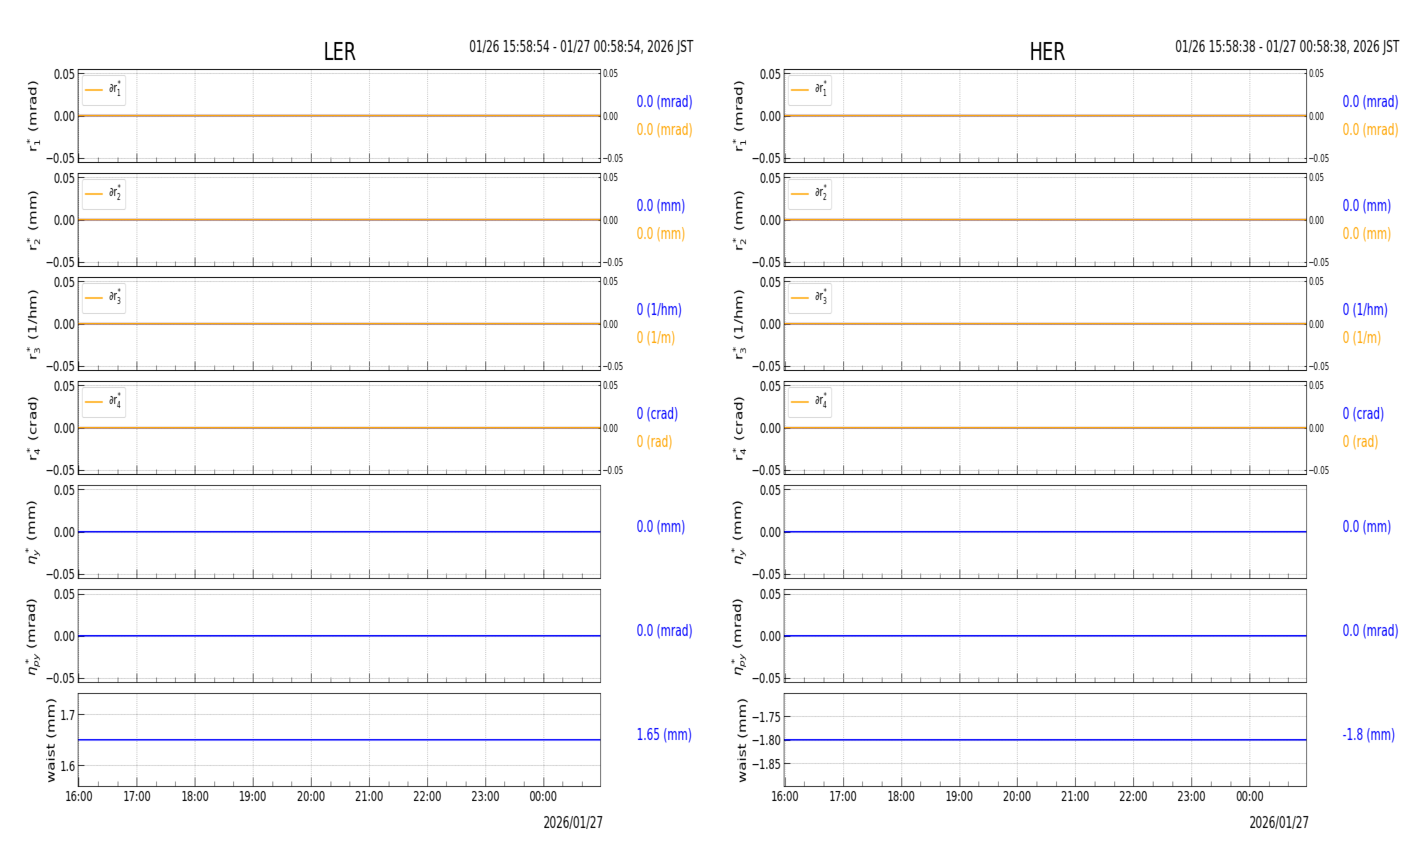
Task: Select blue 0.0 (mrad) beside LER r1 plot
Action: point(664,101)
